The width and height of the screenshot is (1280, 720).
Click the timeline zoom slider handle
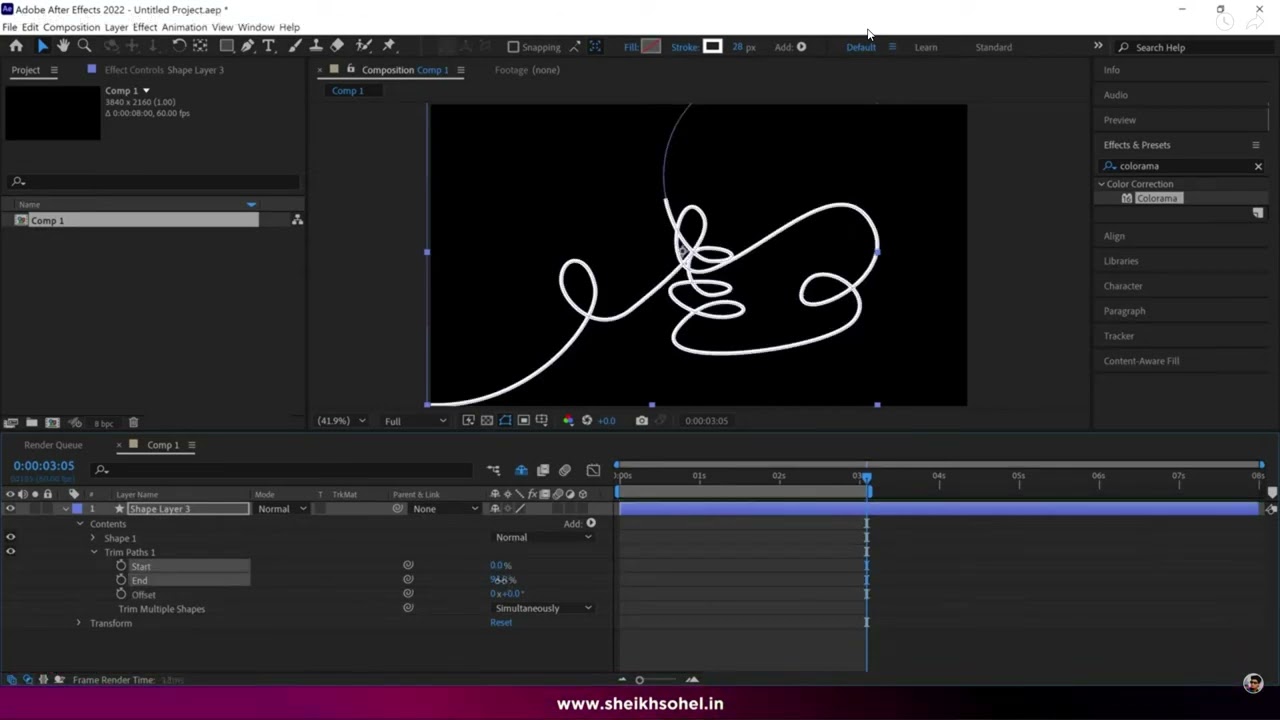[640, 680]
